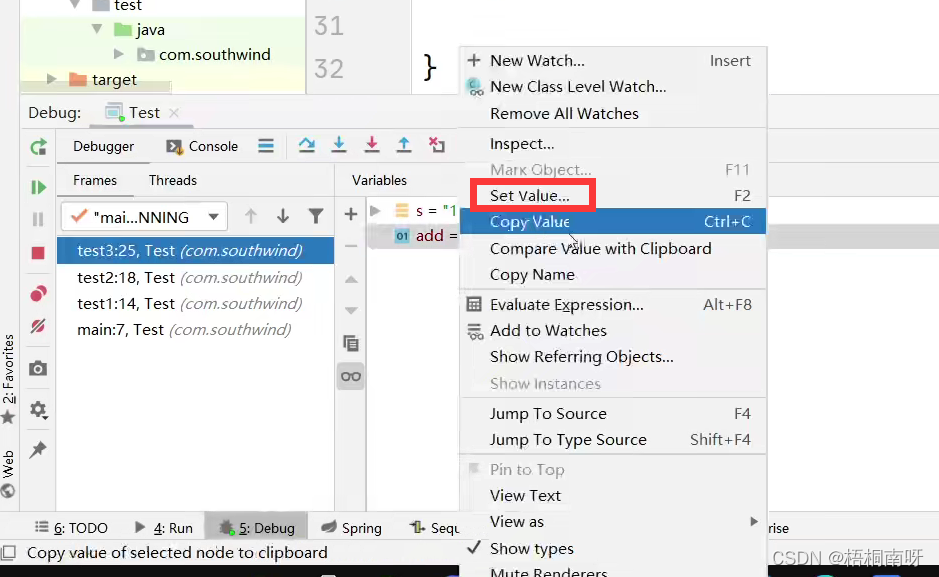Click the Rerun Test debug icon

coord(38,147)
